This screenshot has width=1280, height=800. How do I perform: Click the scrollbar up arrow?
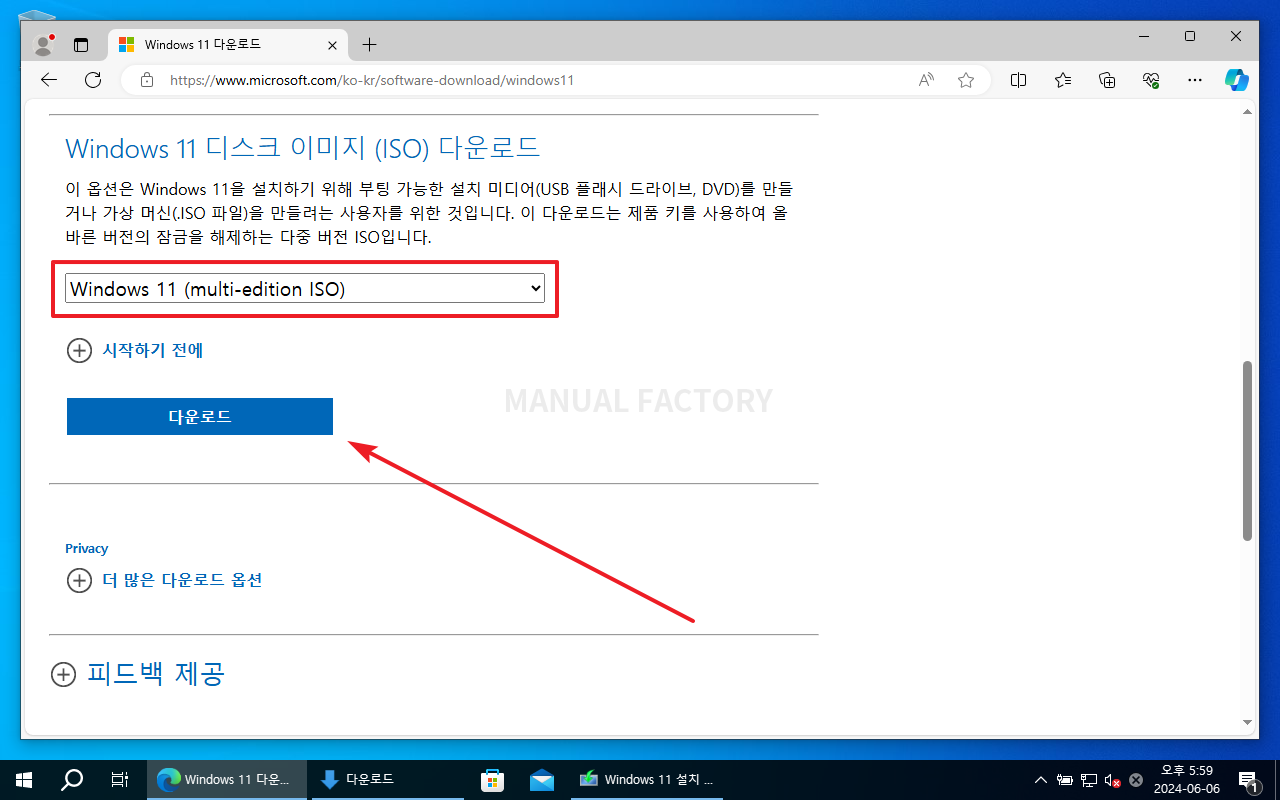(x=1247, y=112)
